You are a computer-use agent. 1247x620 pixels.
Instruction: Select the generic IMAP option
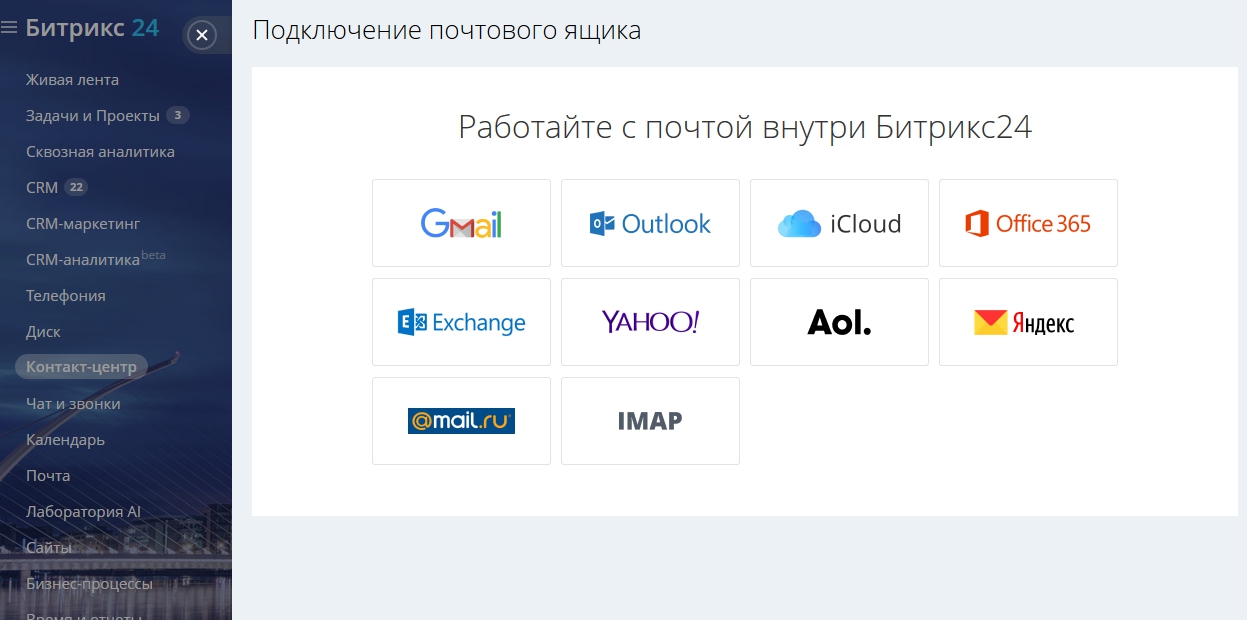pos(650,421)
